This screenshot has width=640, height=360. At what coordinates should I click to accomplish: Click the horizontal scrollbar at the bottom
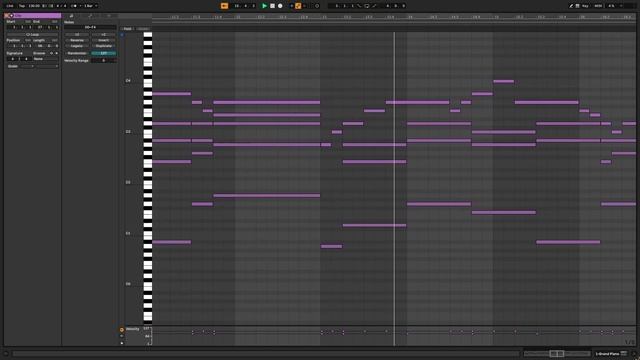click(265, 353)
